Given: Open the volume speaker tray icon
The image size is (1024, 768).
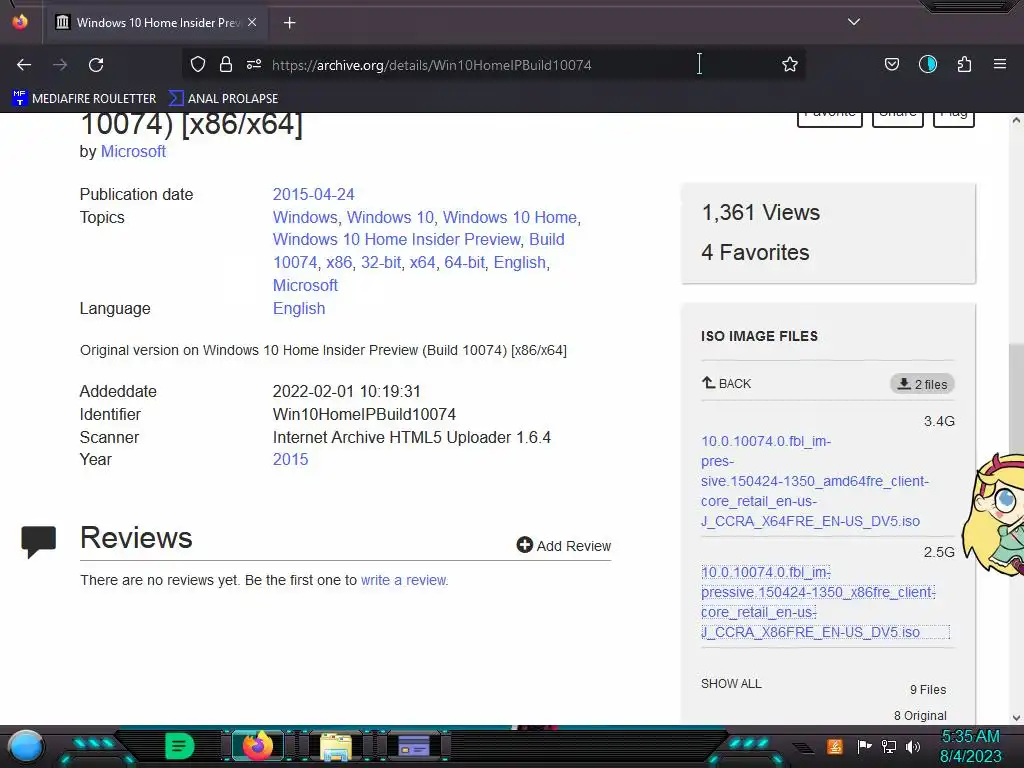Looking at the screenshot, I should pos(913,746).
